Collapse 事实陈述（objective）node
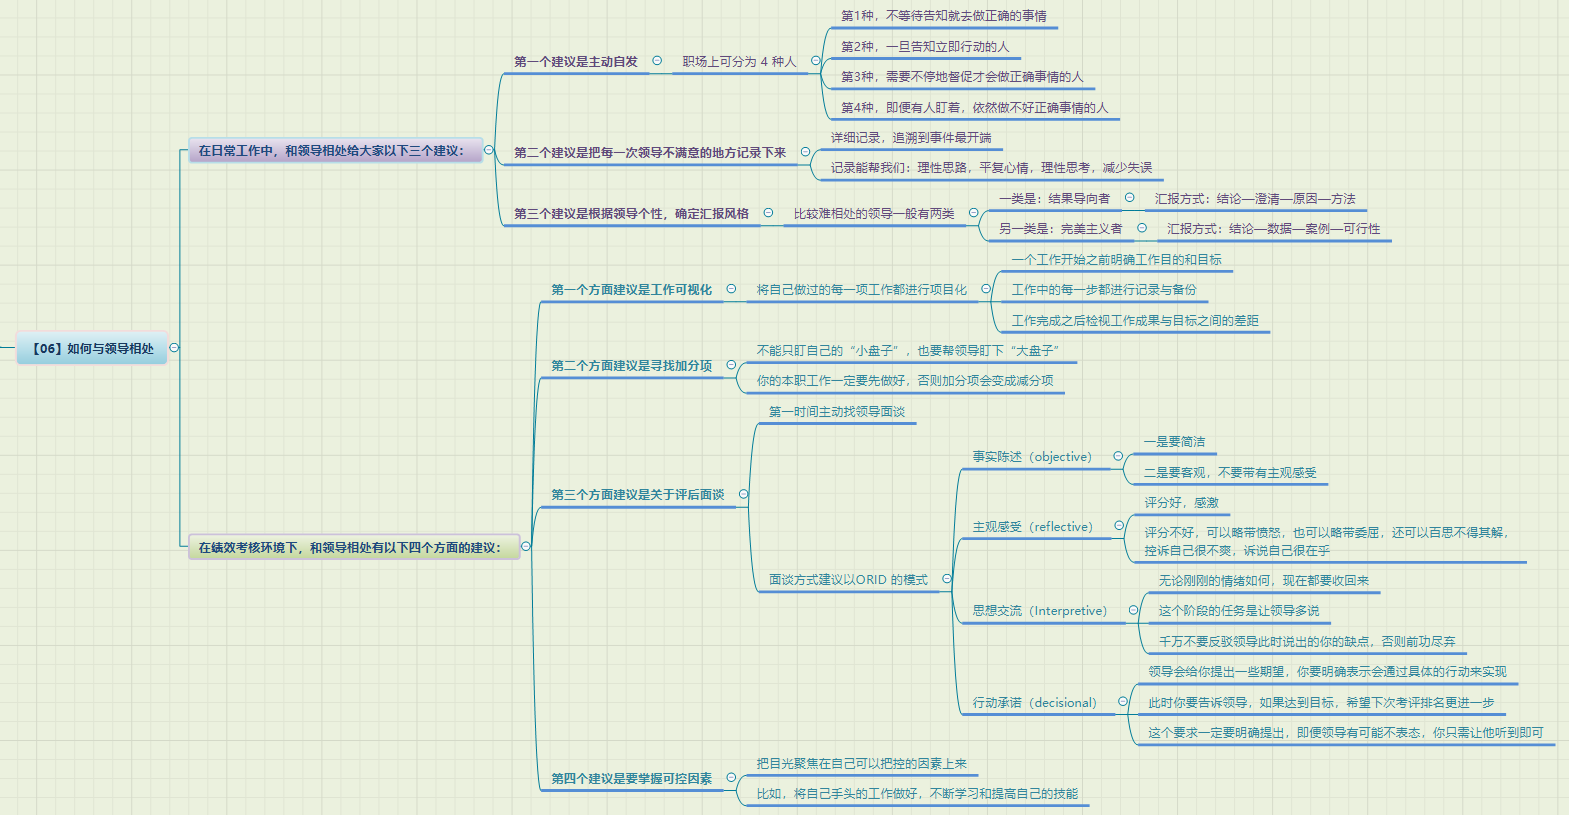 click(1118, 456)
